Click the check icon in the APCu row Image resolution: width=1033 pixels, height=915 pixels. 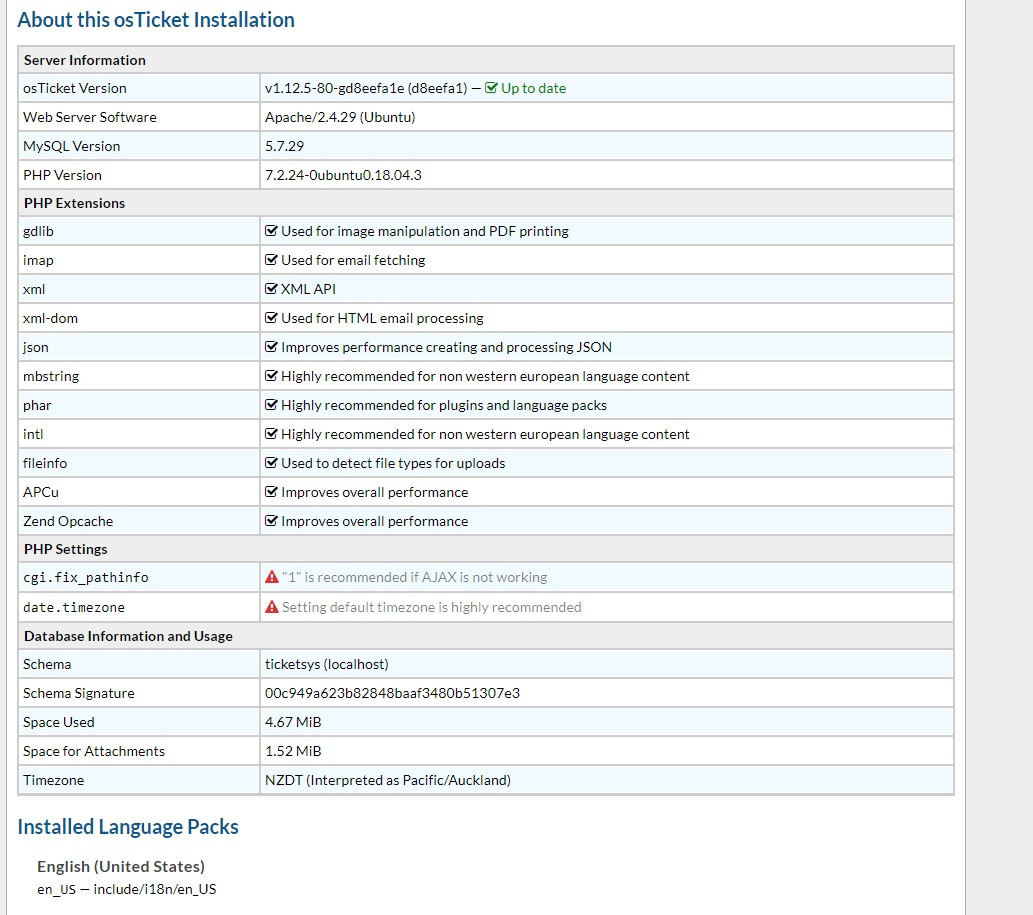coord(271,492)
